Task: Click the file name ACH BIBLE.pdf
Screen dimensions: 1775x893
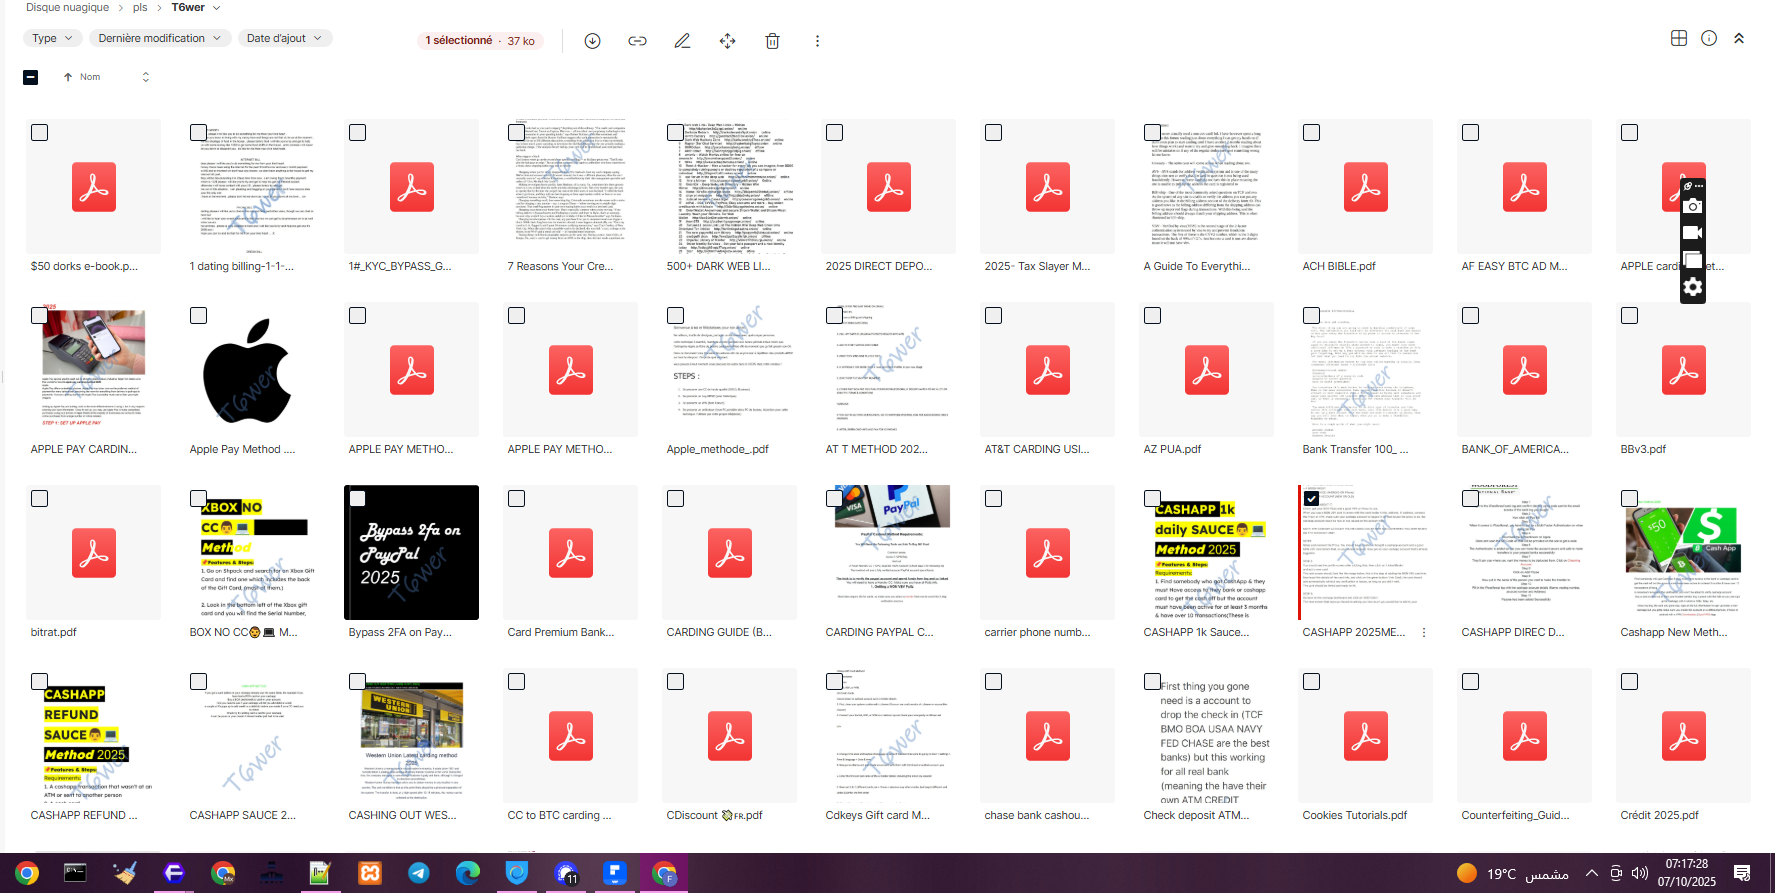Action: coord(1339,266)
